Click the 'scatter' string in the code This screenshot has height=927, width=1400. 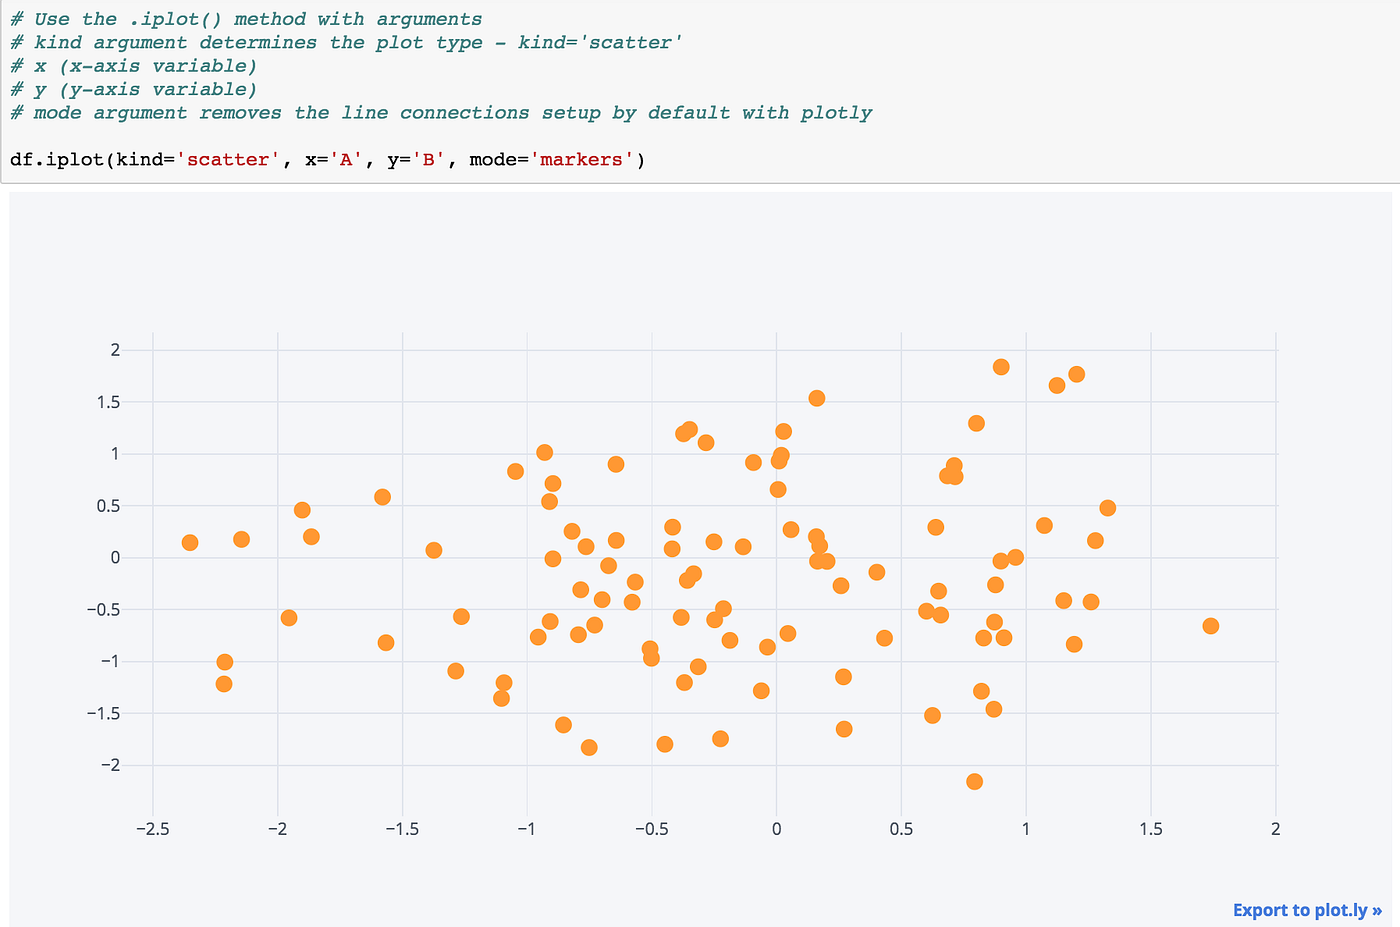(228, 159)
